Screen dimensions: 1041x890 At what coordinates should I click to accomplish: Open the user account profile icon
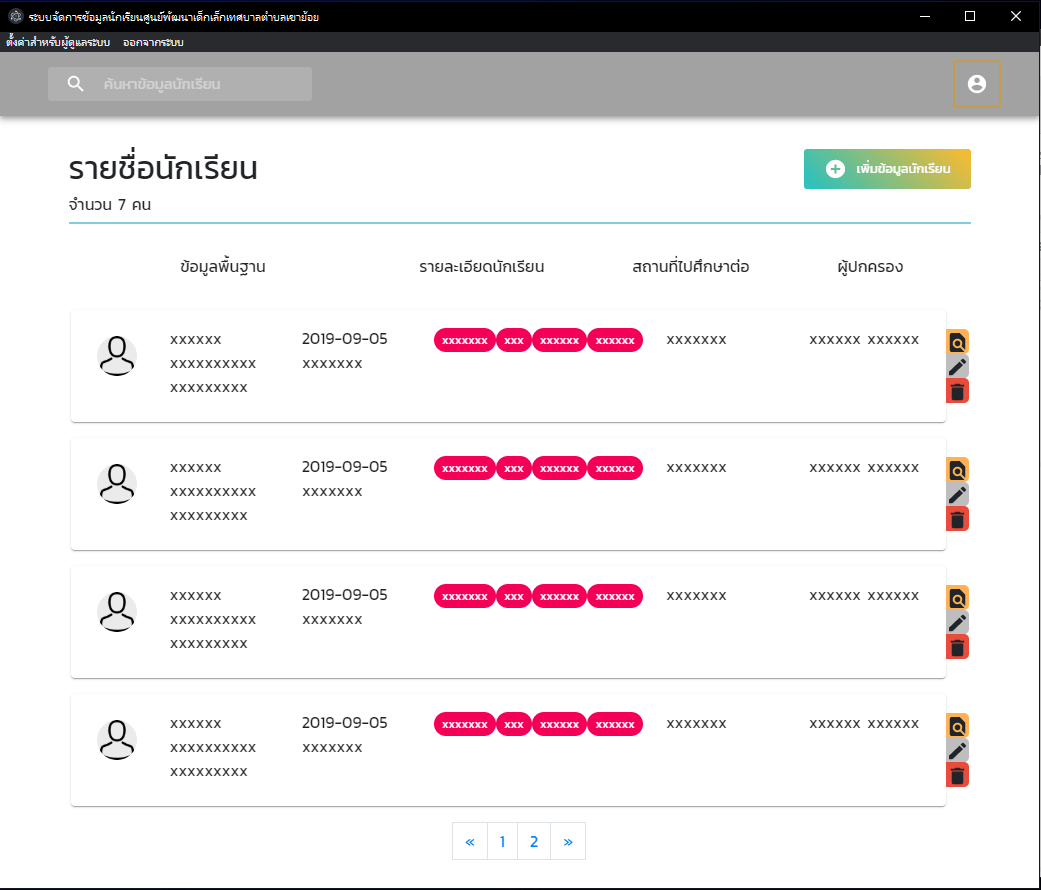tap(977, 84)
